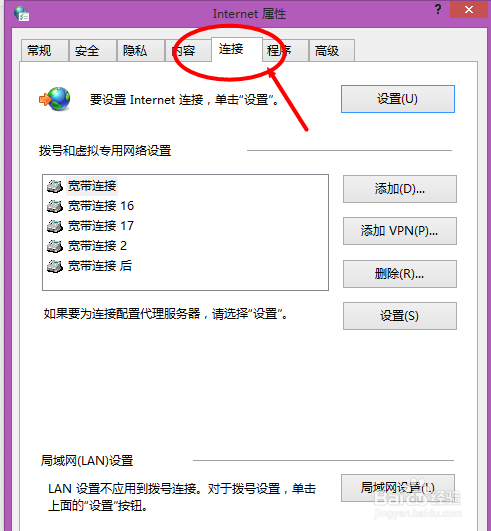
Task: Select the modem icon beside 宽带连接 2
Action: point(55,246)
